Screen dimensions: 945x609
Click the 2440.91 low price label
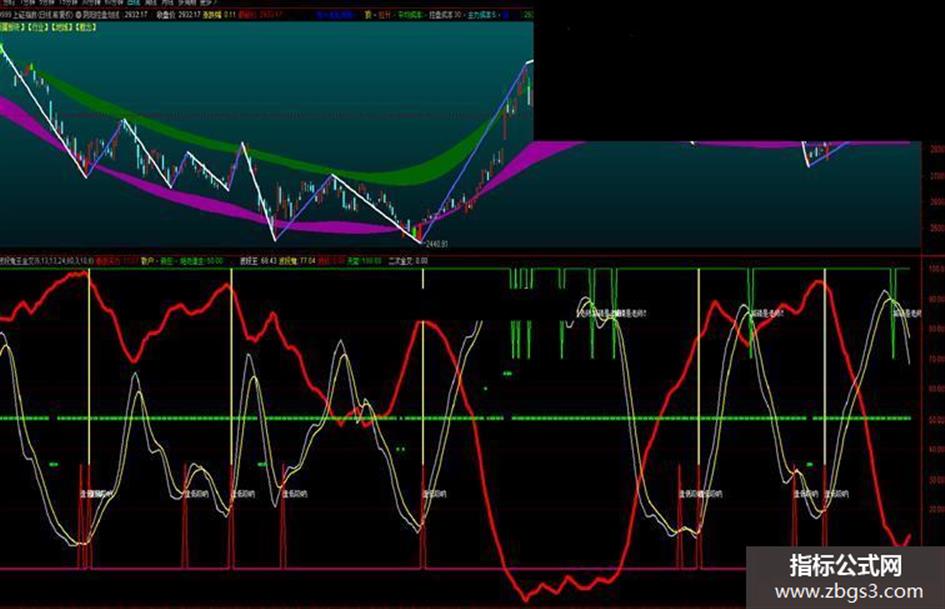tap(436, 244)
